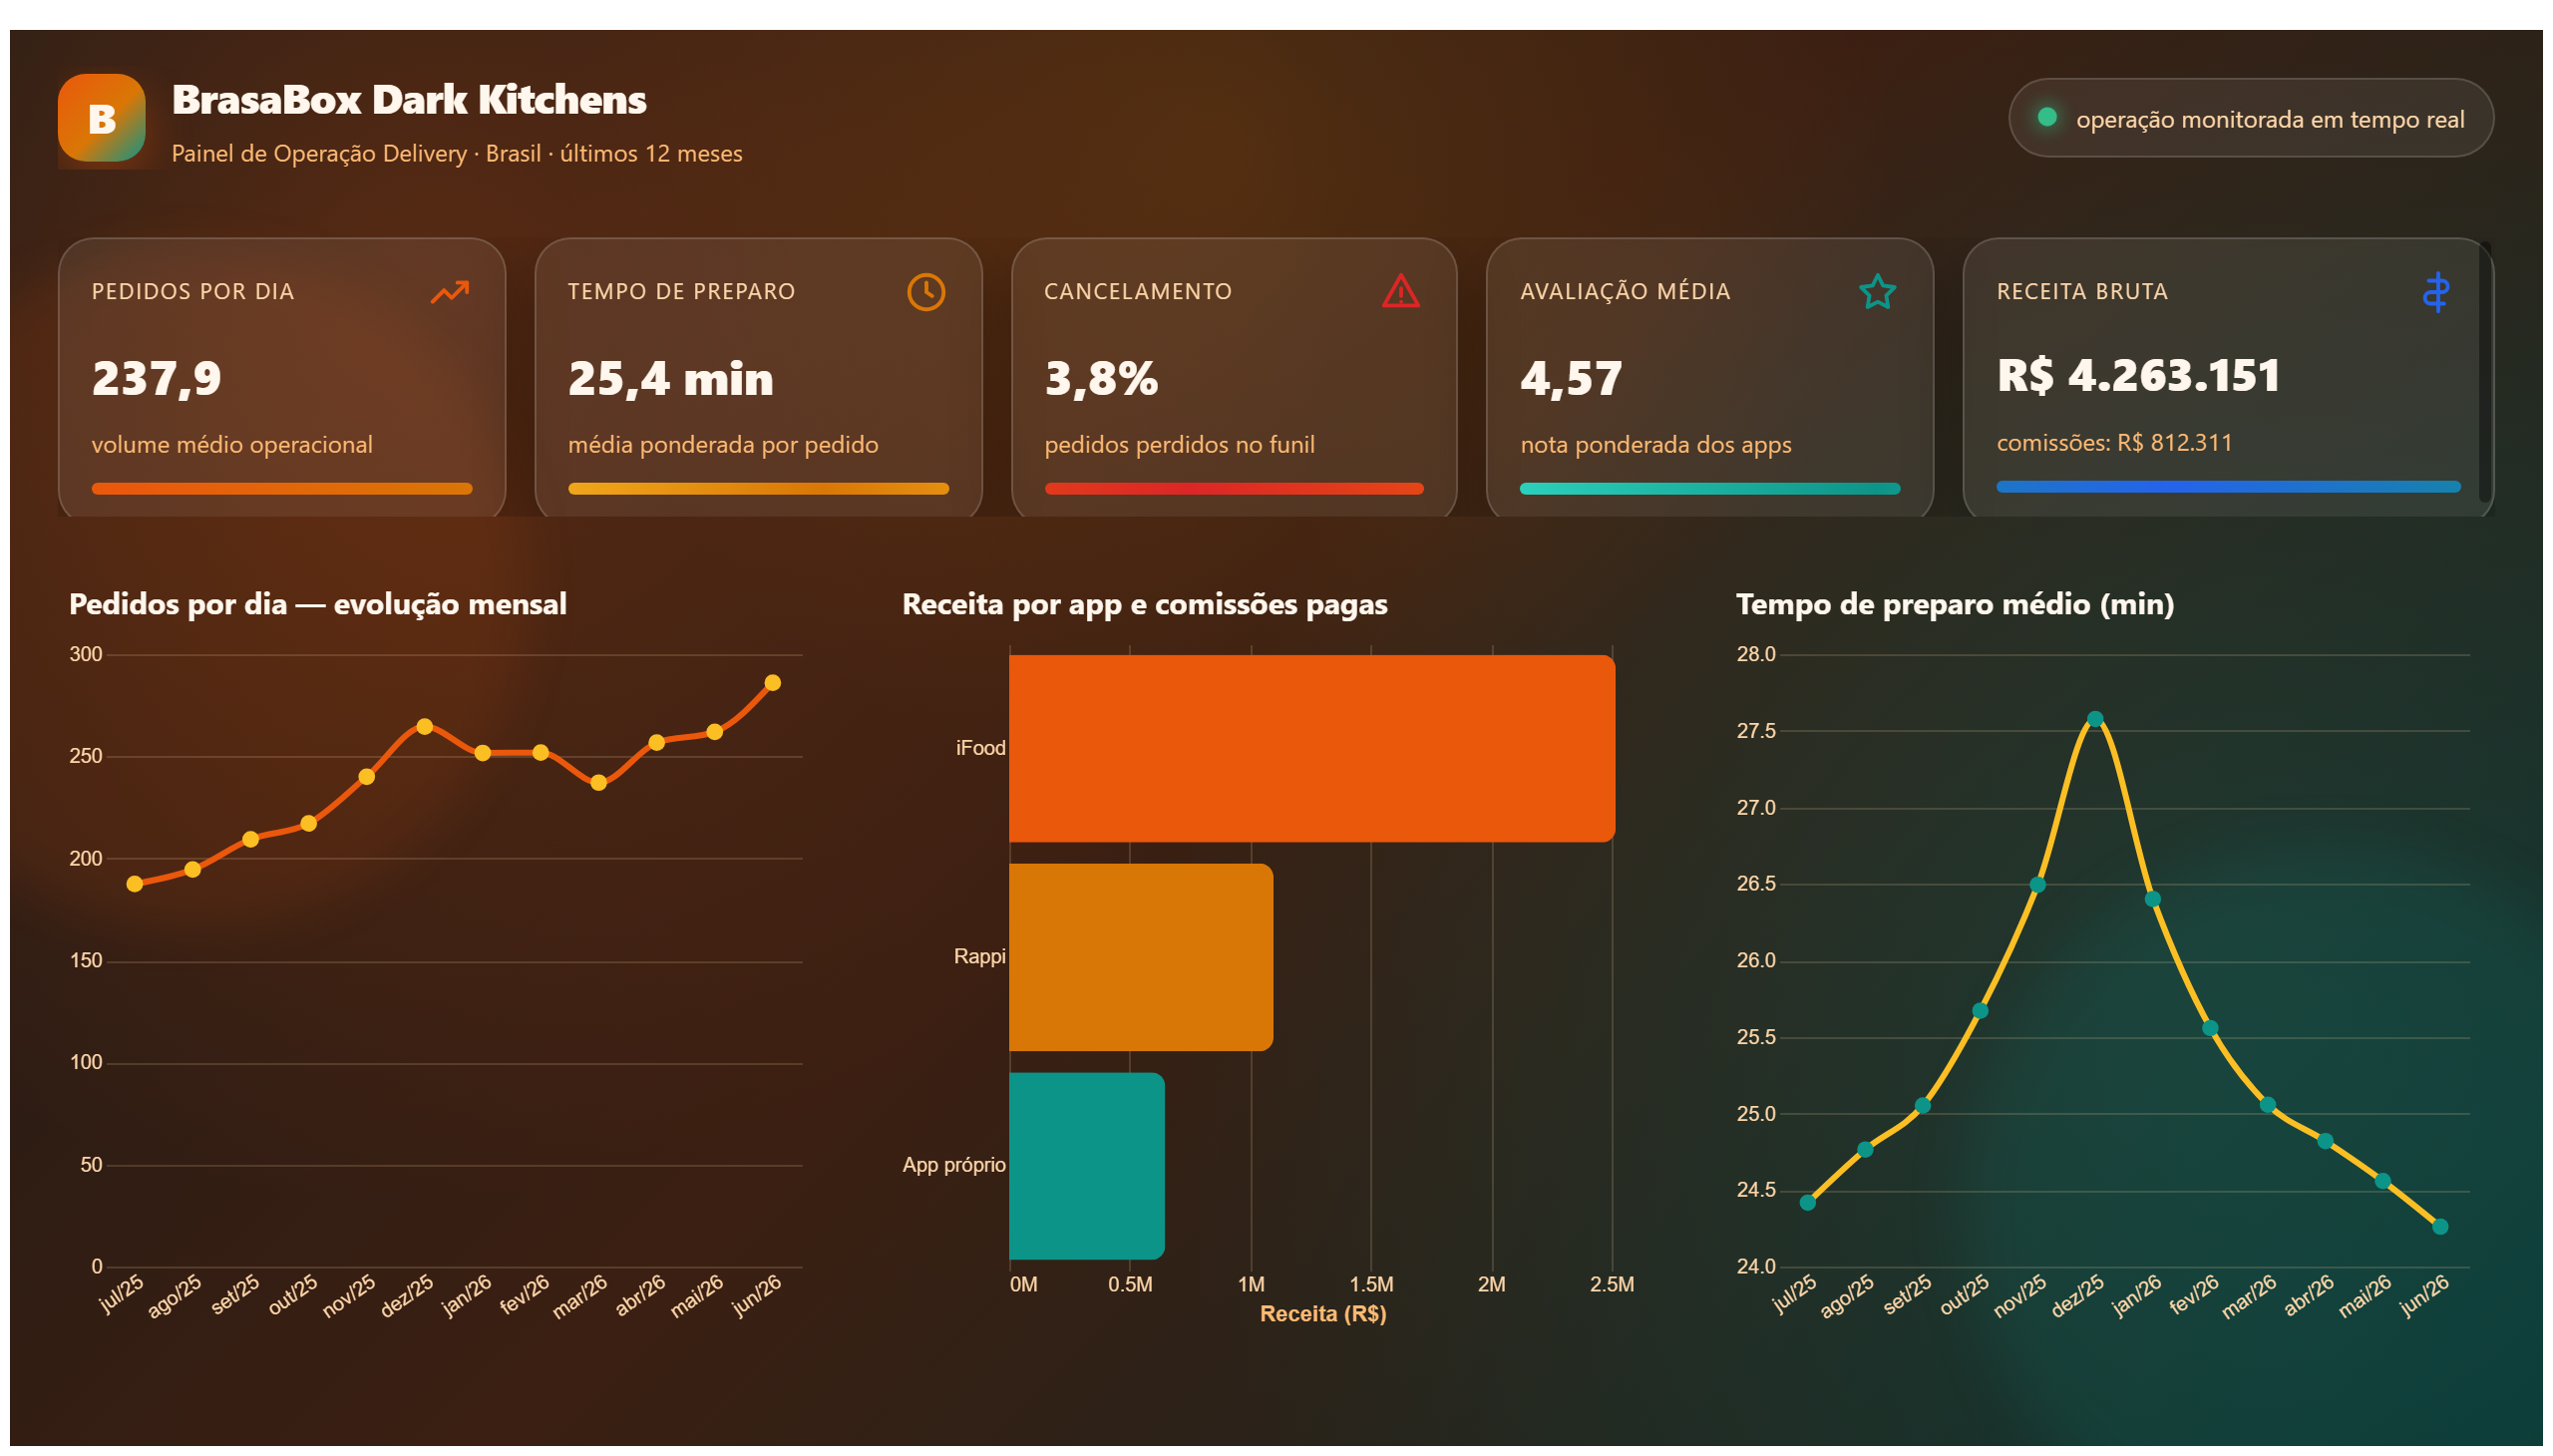Click the jul/25 point on prep time chart

1808,1203
